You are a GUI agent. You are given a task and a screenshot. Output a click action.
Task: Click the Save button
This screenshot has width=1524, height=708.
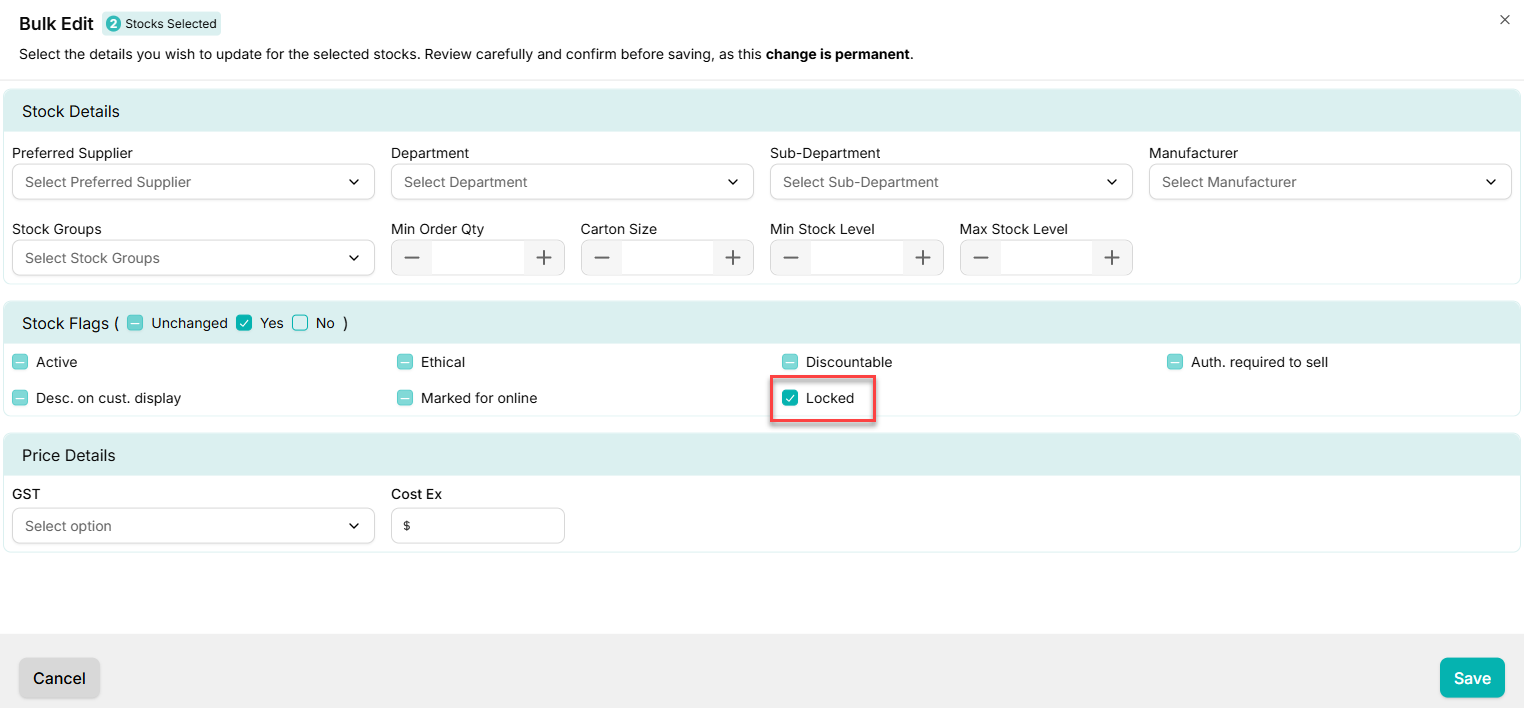pyautogui.click(x=1471, y=678)
